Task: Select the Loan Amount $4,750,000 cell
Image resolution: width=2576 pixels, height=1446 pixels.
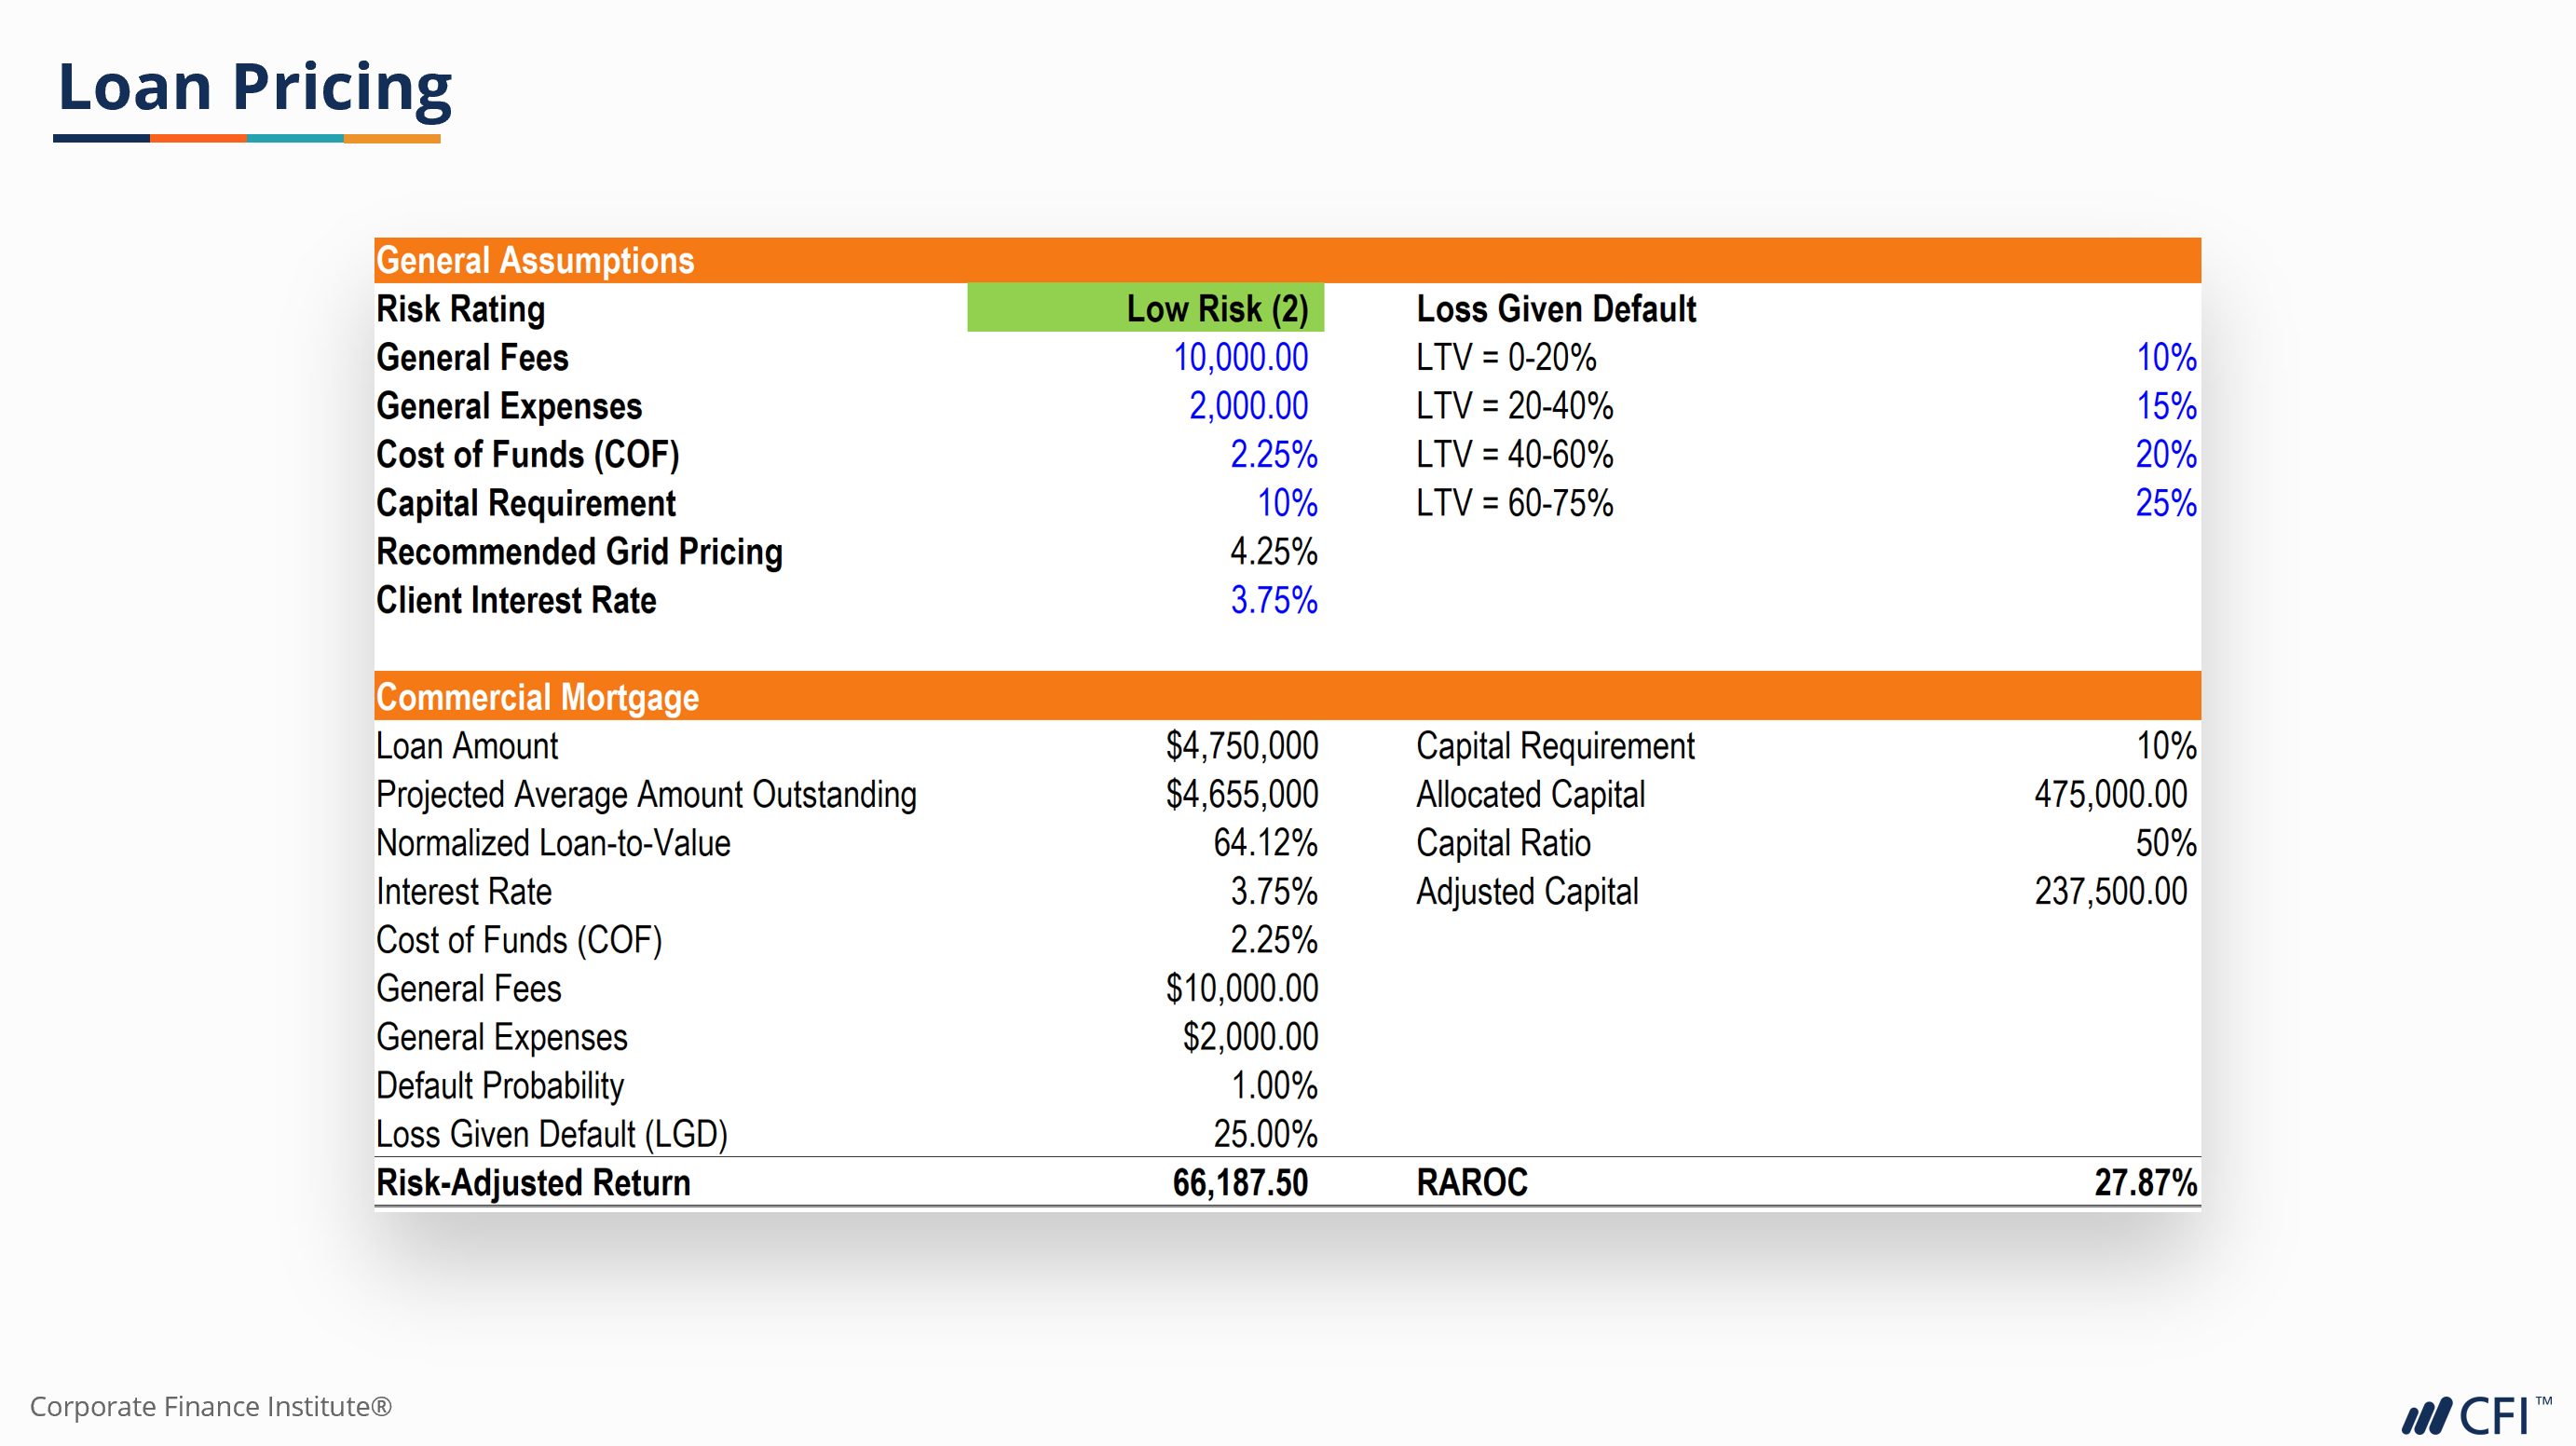Action: (x=1241, y=746)
